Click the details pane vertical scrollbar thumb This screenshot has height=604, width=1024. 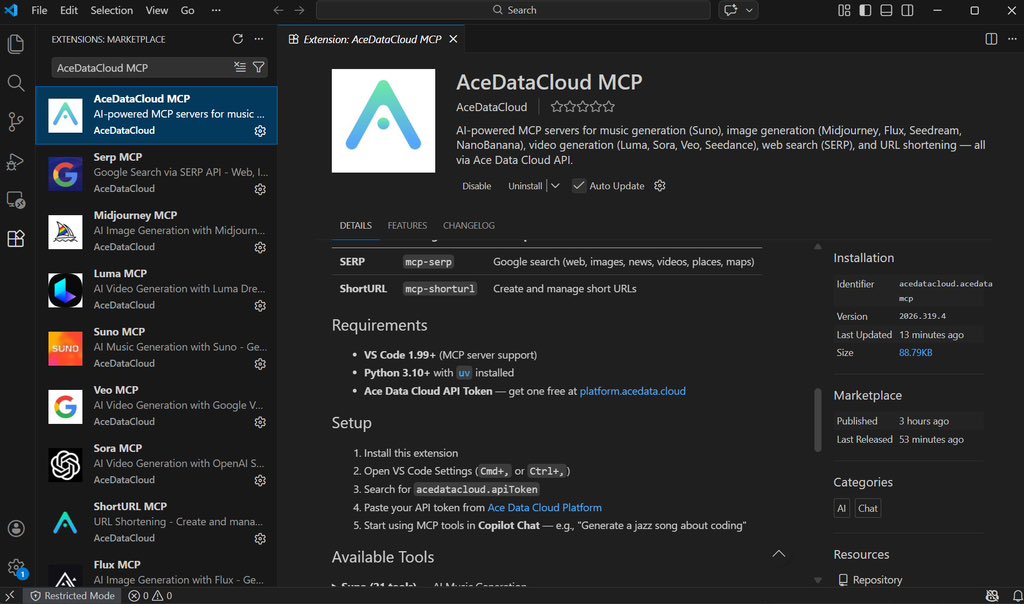click(818, 419)
